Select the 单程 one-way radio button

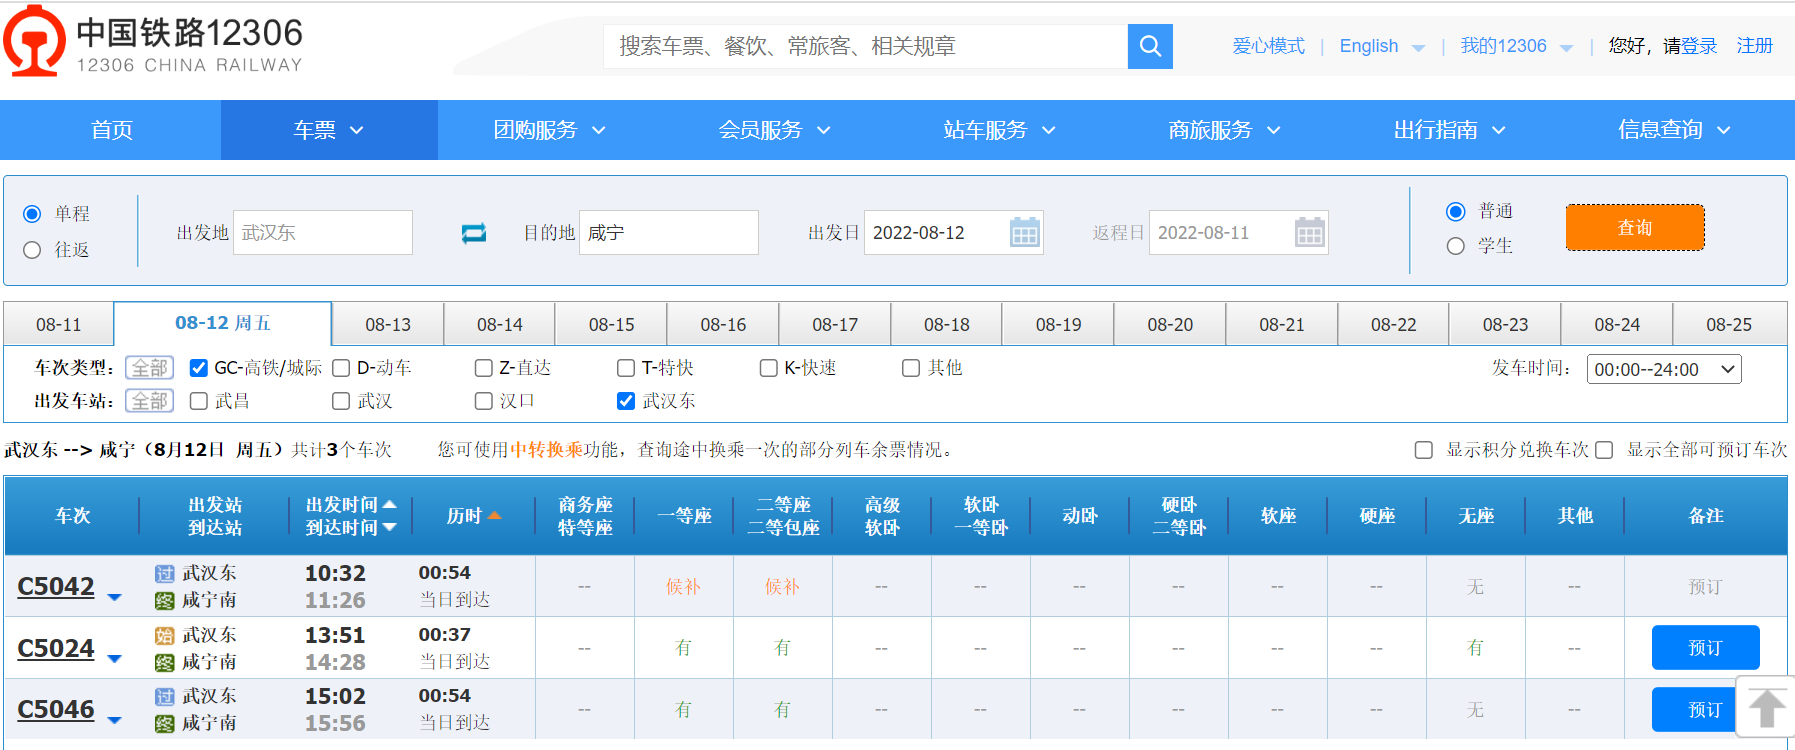32,214
